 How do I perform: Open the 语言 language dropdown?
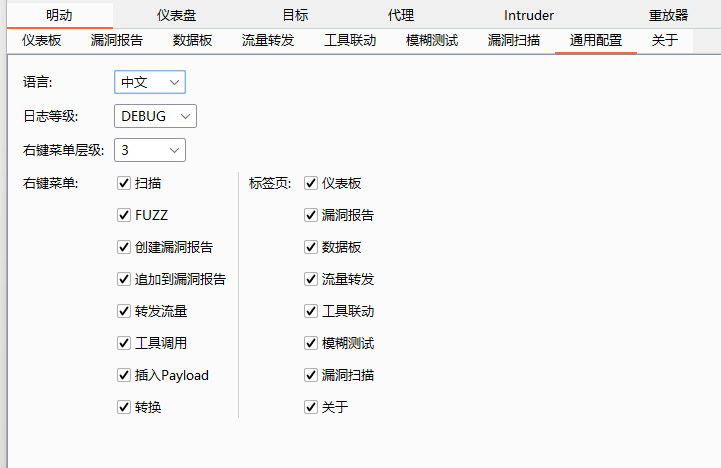coord(150,82)
